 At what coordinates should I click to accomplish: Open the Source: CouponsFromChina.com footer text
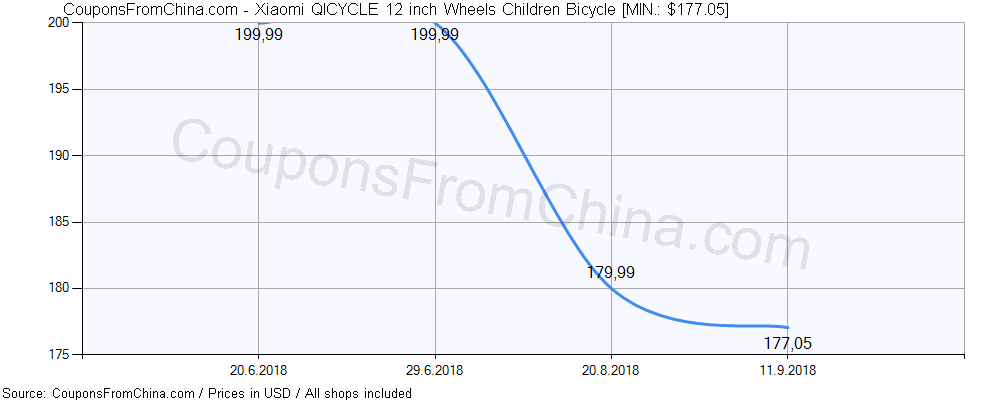(98, 393)
